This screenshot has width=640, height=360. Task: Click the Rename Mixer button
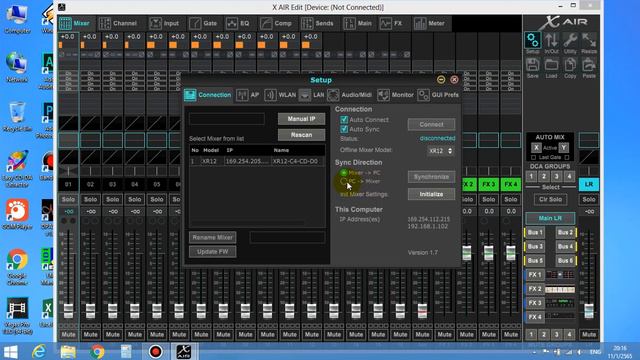pos(212,237)
